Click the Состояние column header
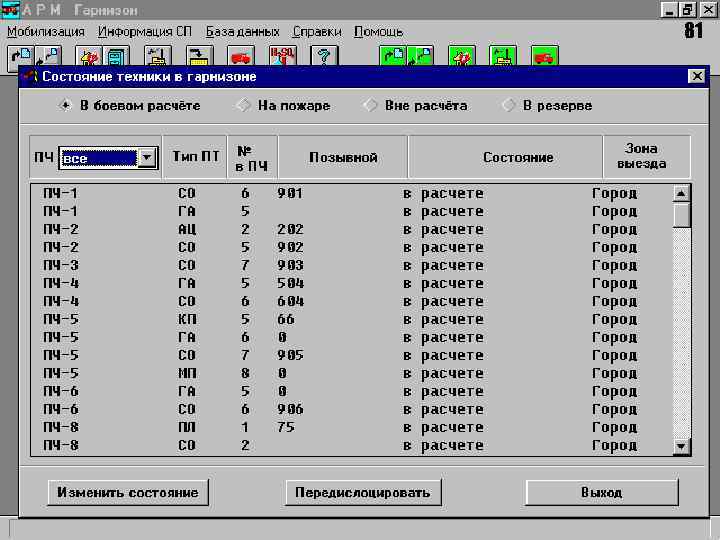720x540 pixels. pos(505,157)
